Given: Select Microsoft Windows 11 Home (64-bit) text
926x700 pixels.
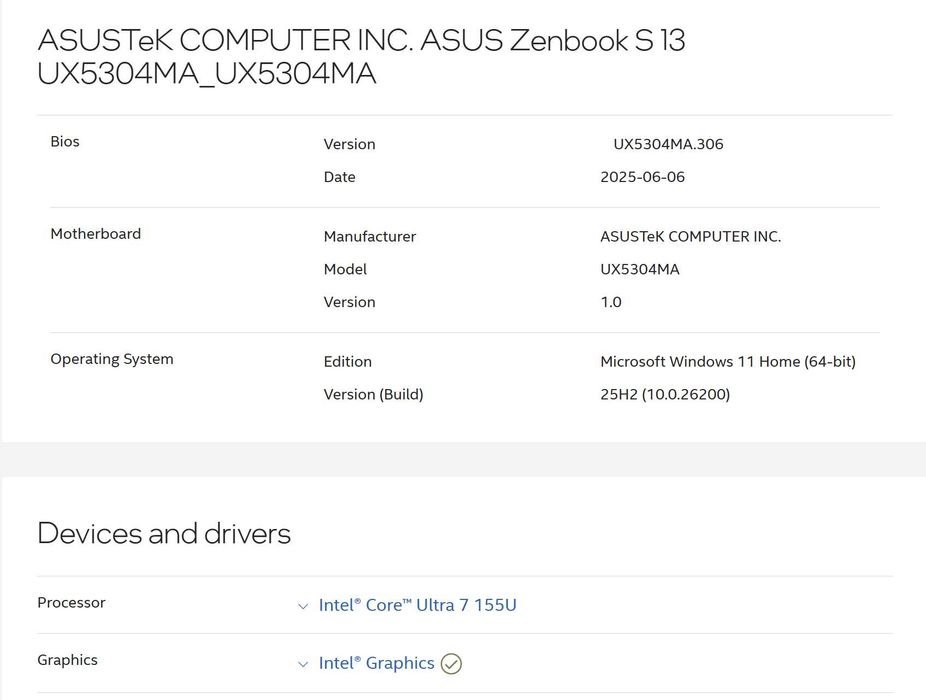Looking at the screenshot, I should coord(728,362).
